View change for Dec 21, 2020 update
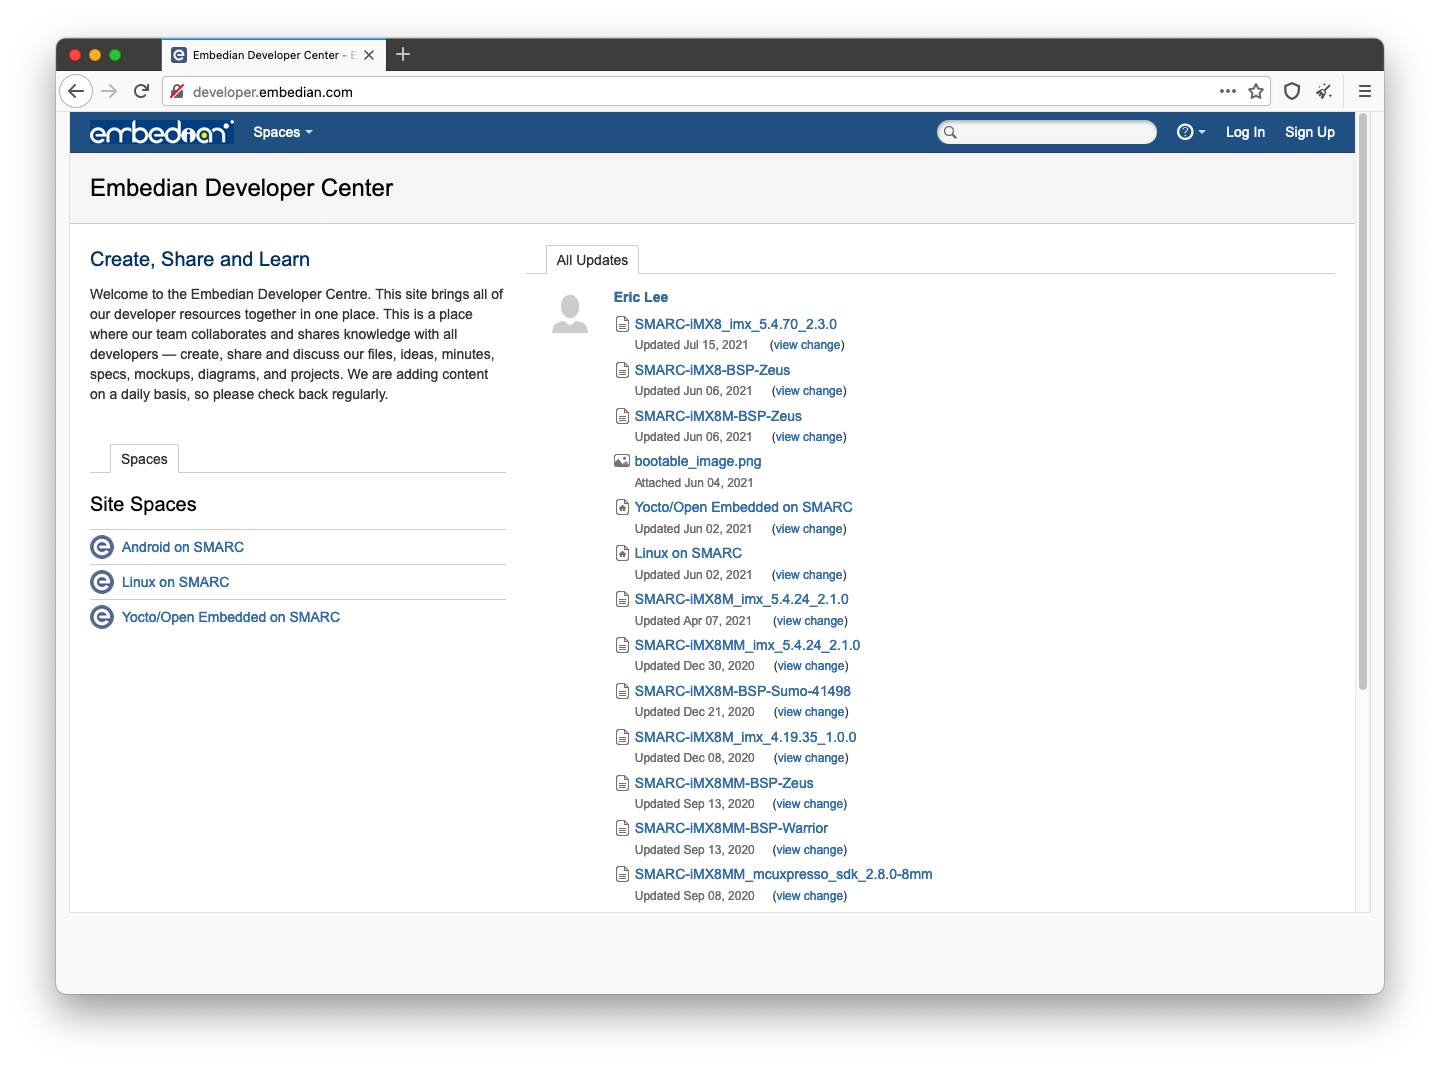 pyautogui.click(x=811, y=712)
